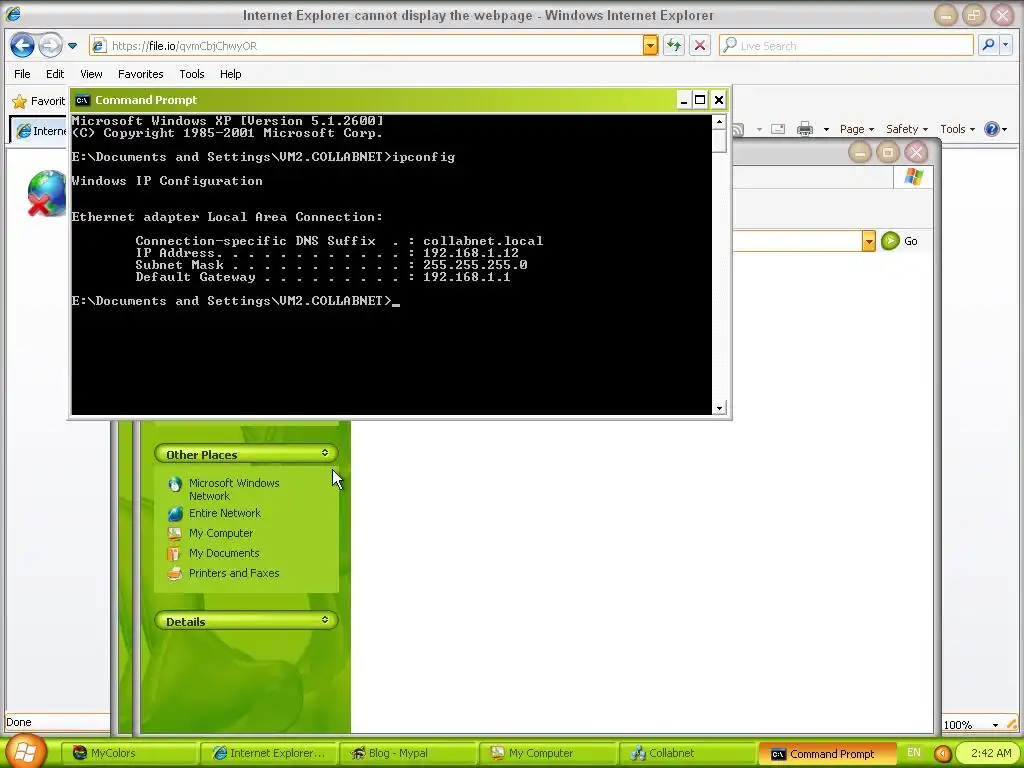Screen dimensions: 1024x768
Task: Click the collabnet.local DNS suffix text
Action: [x=483, y=241]
